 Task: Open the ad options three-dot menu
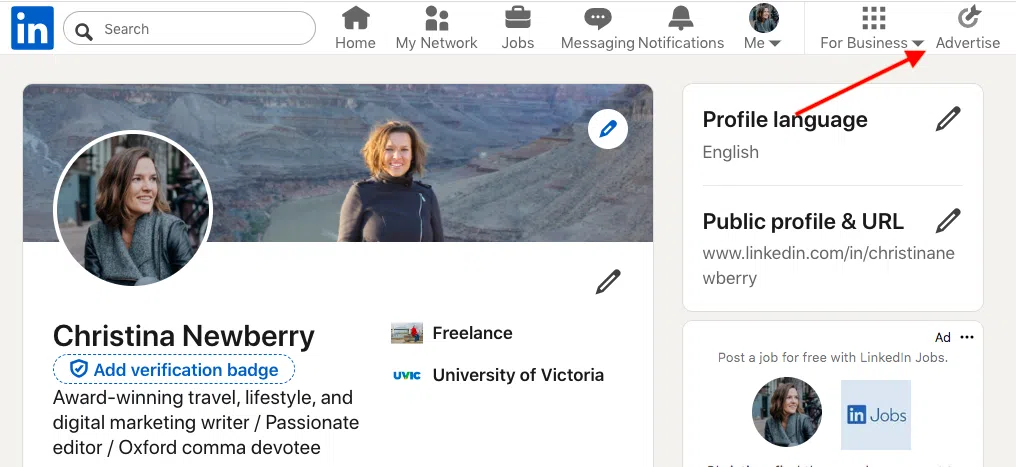click(966, 337)
